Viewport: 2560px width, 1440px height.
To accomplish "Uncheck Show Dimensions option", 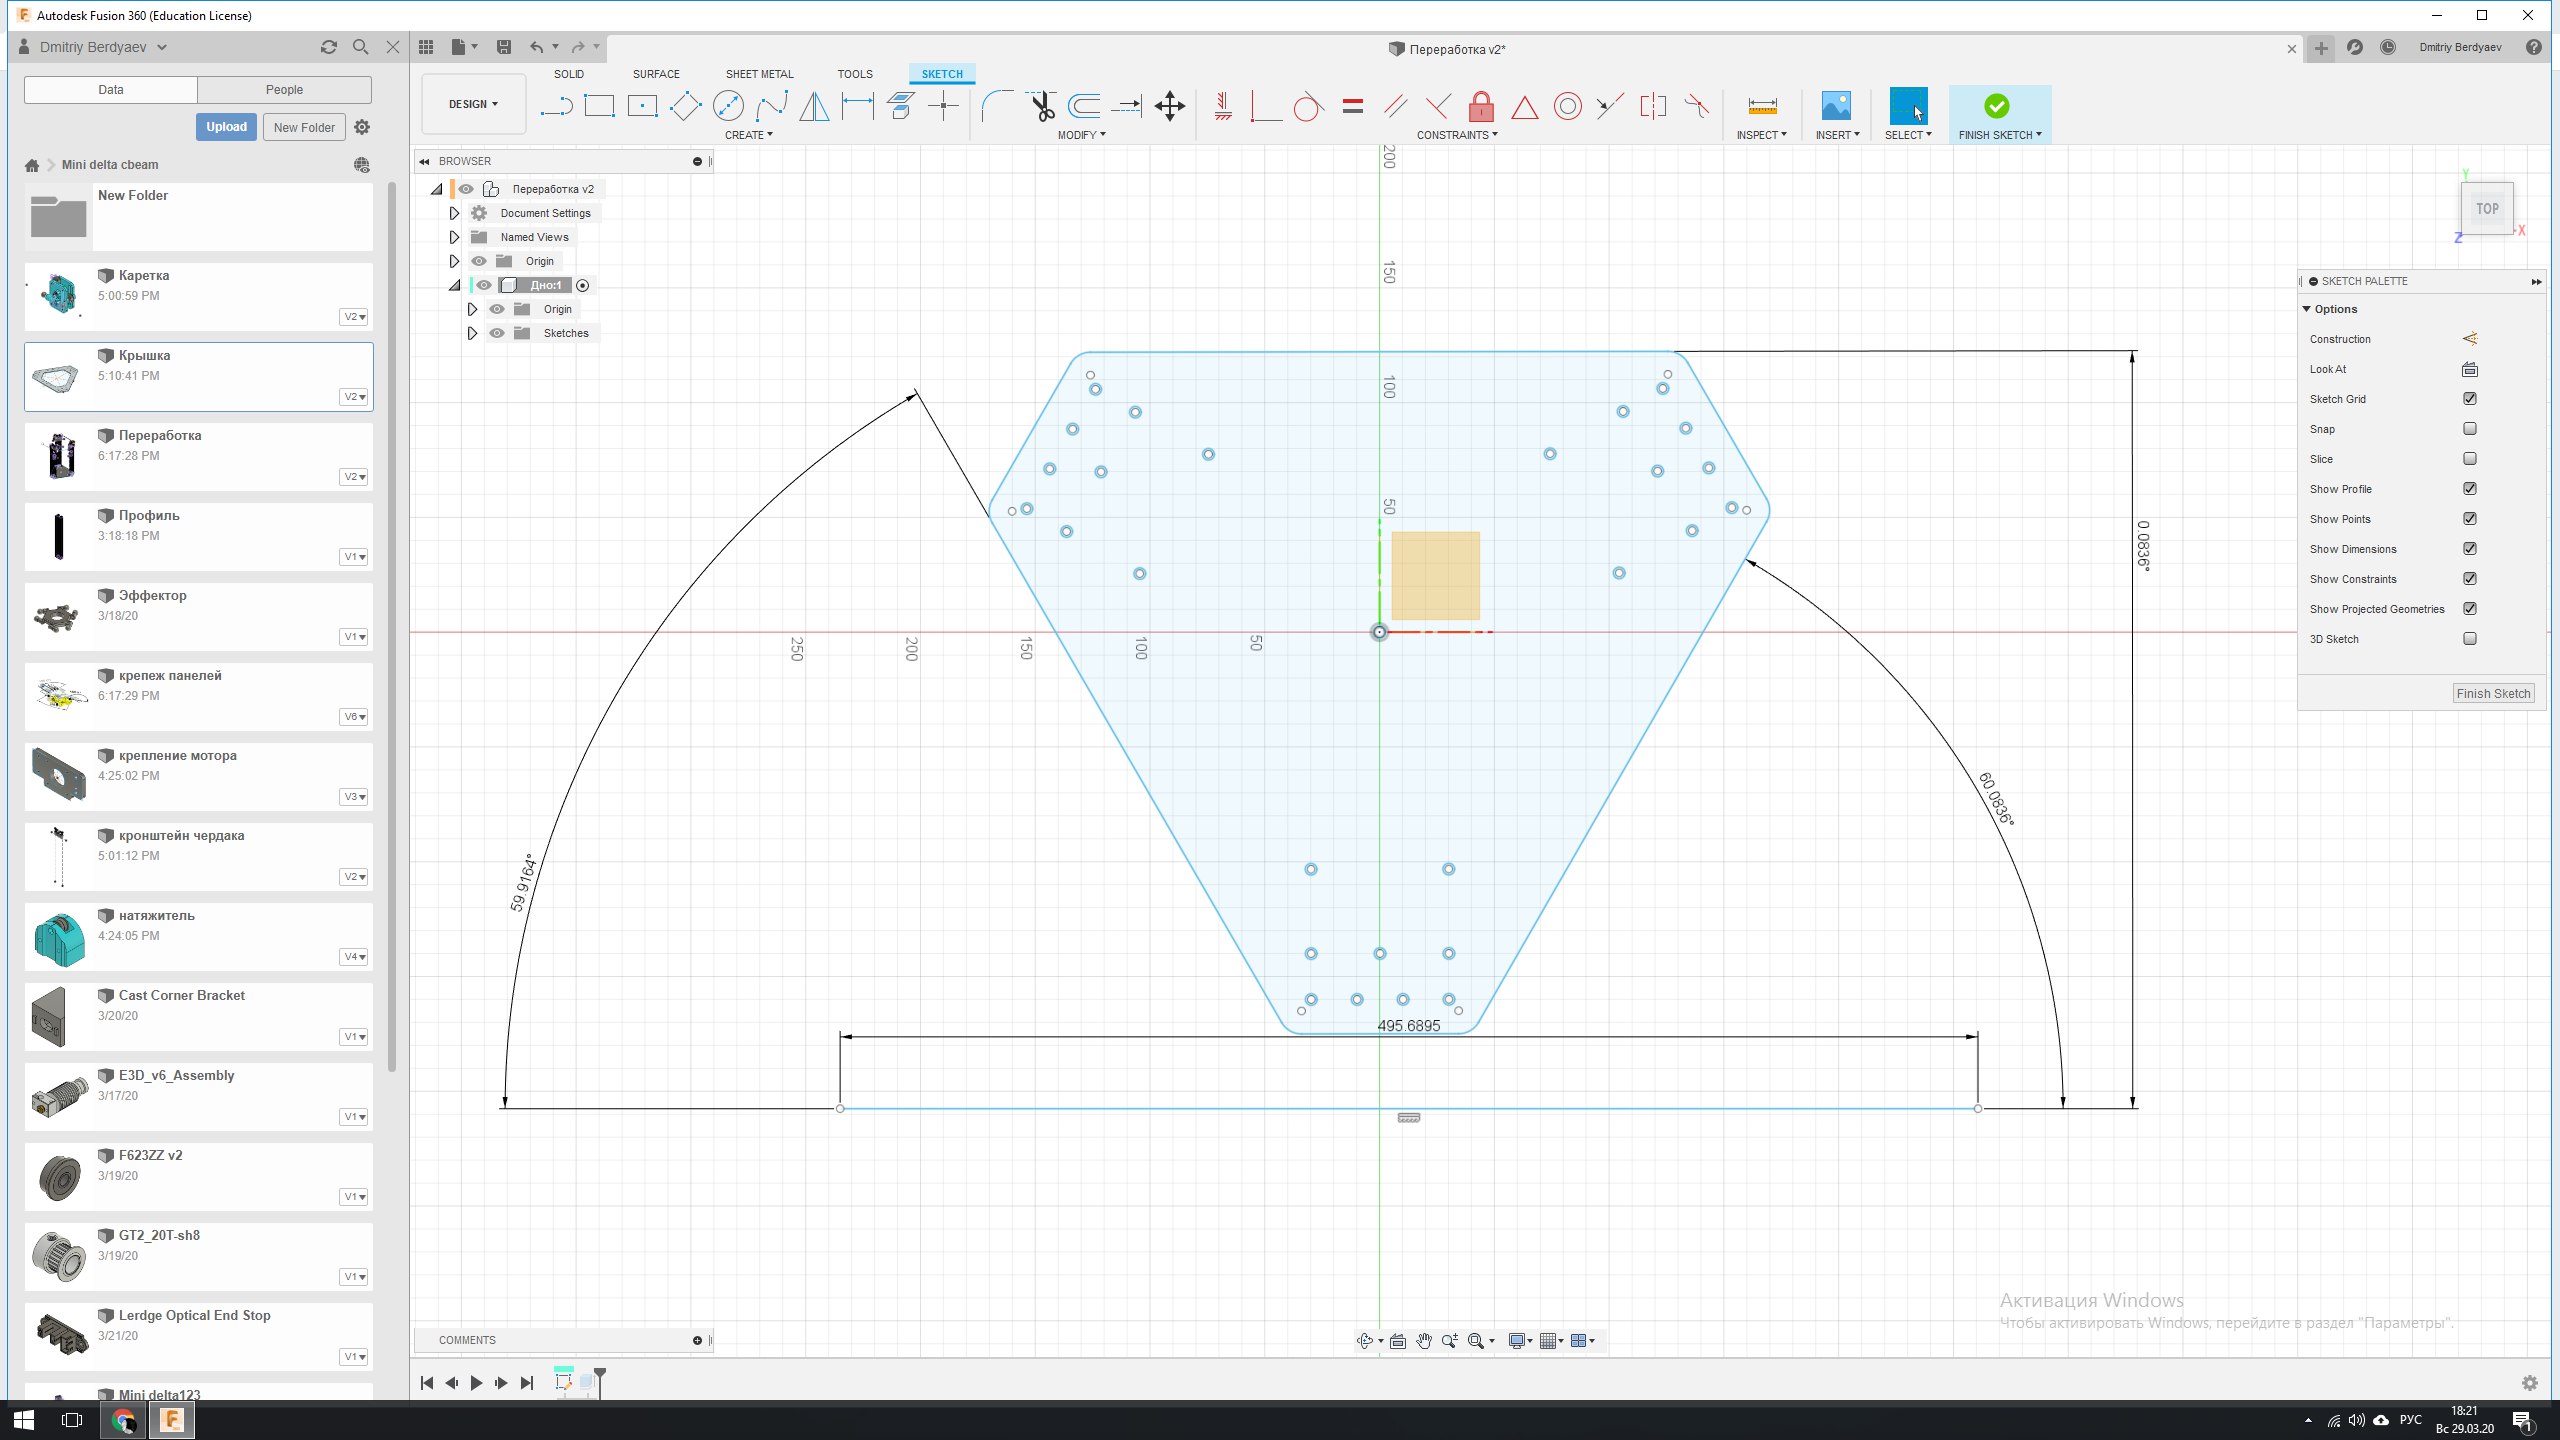I will point(2470,549).
